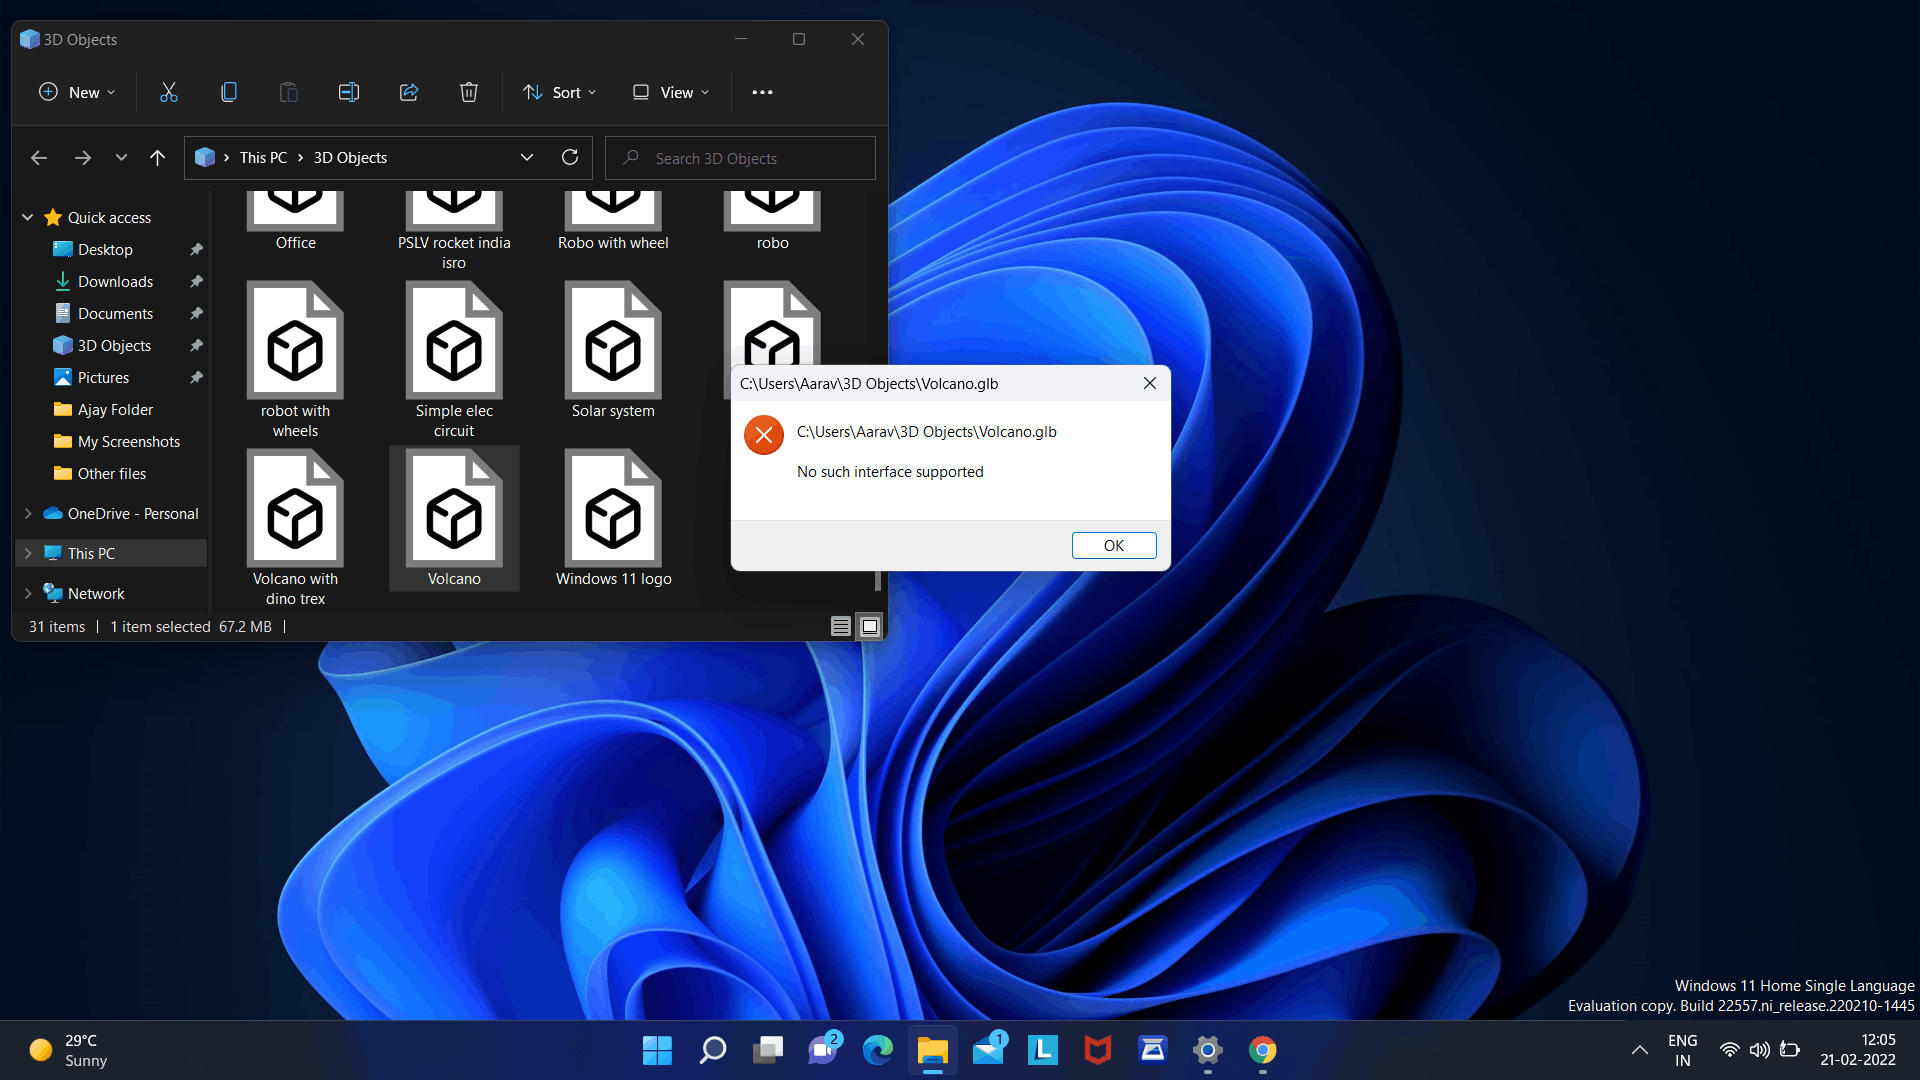Switch to large thumbnails view
Screen dimensions: 1920x1080
[870, 626]
